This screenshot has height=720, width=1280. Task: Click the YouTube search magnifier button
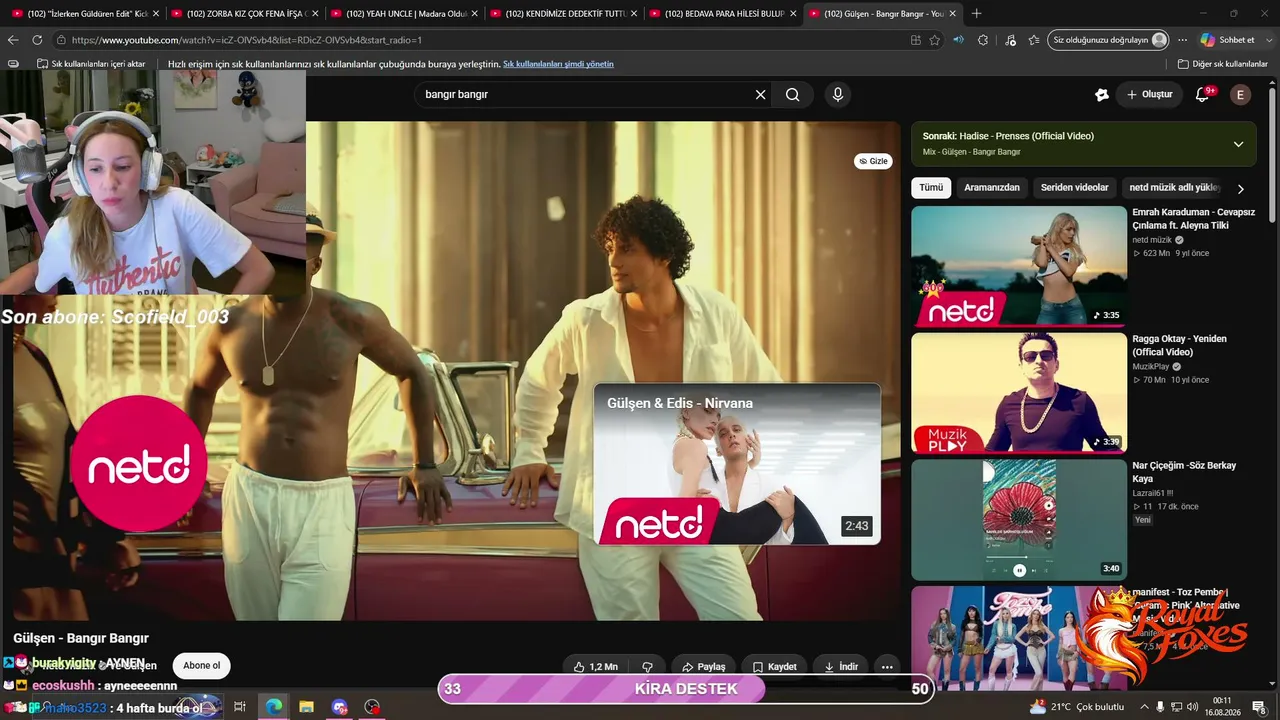pos(793,94)
